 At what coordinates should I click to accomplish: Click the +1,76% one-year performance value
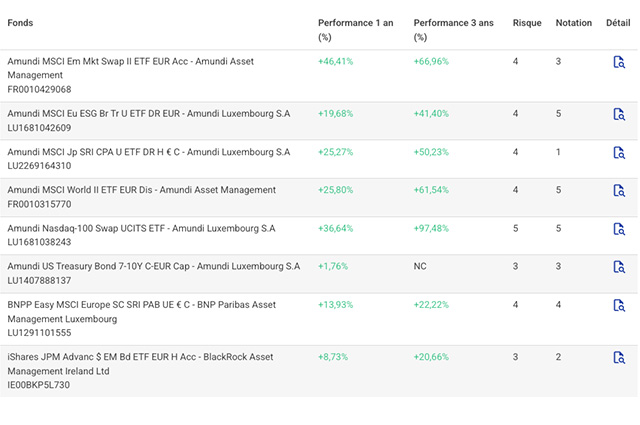coord(333,266)
